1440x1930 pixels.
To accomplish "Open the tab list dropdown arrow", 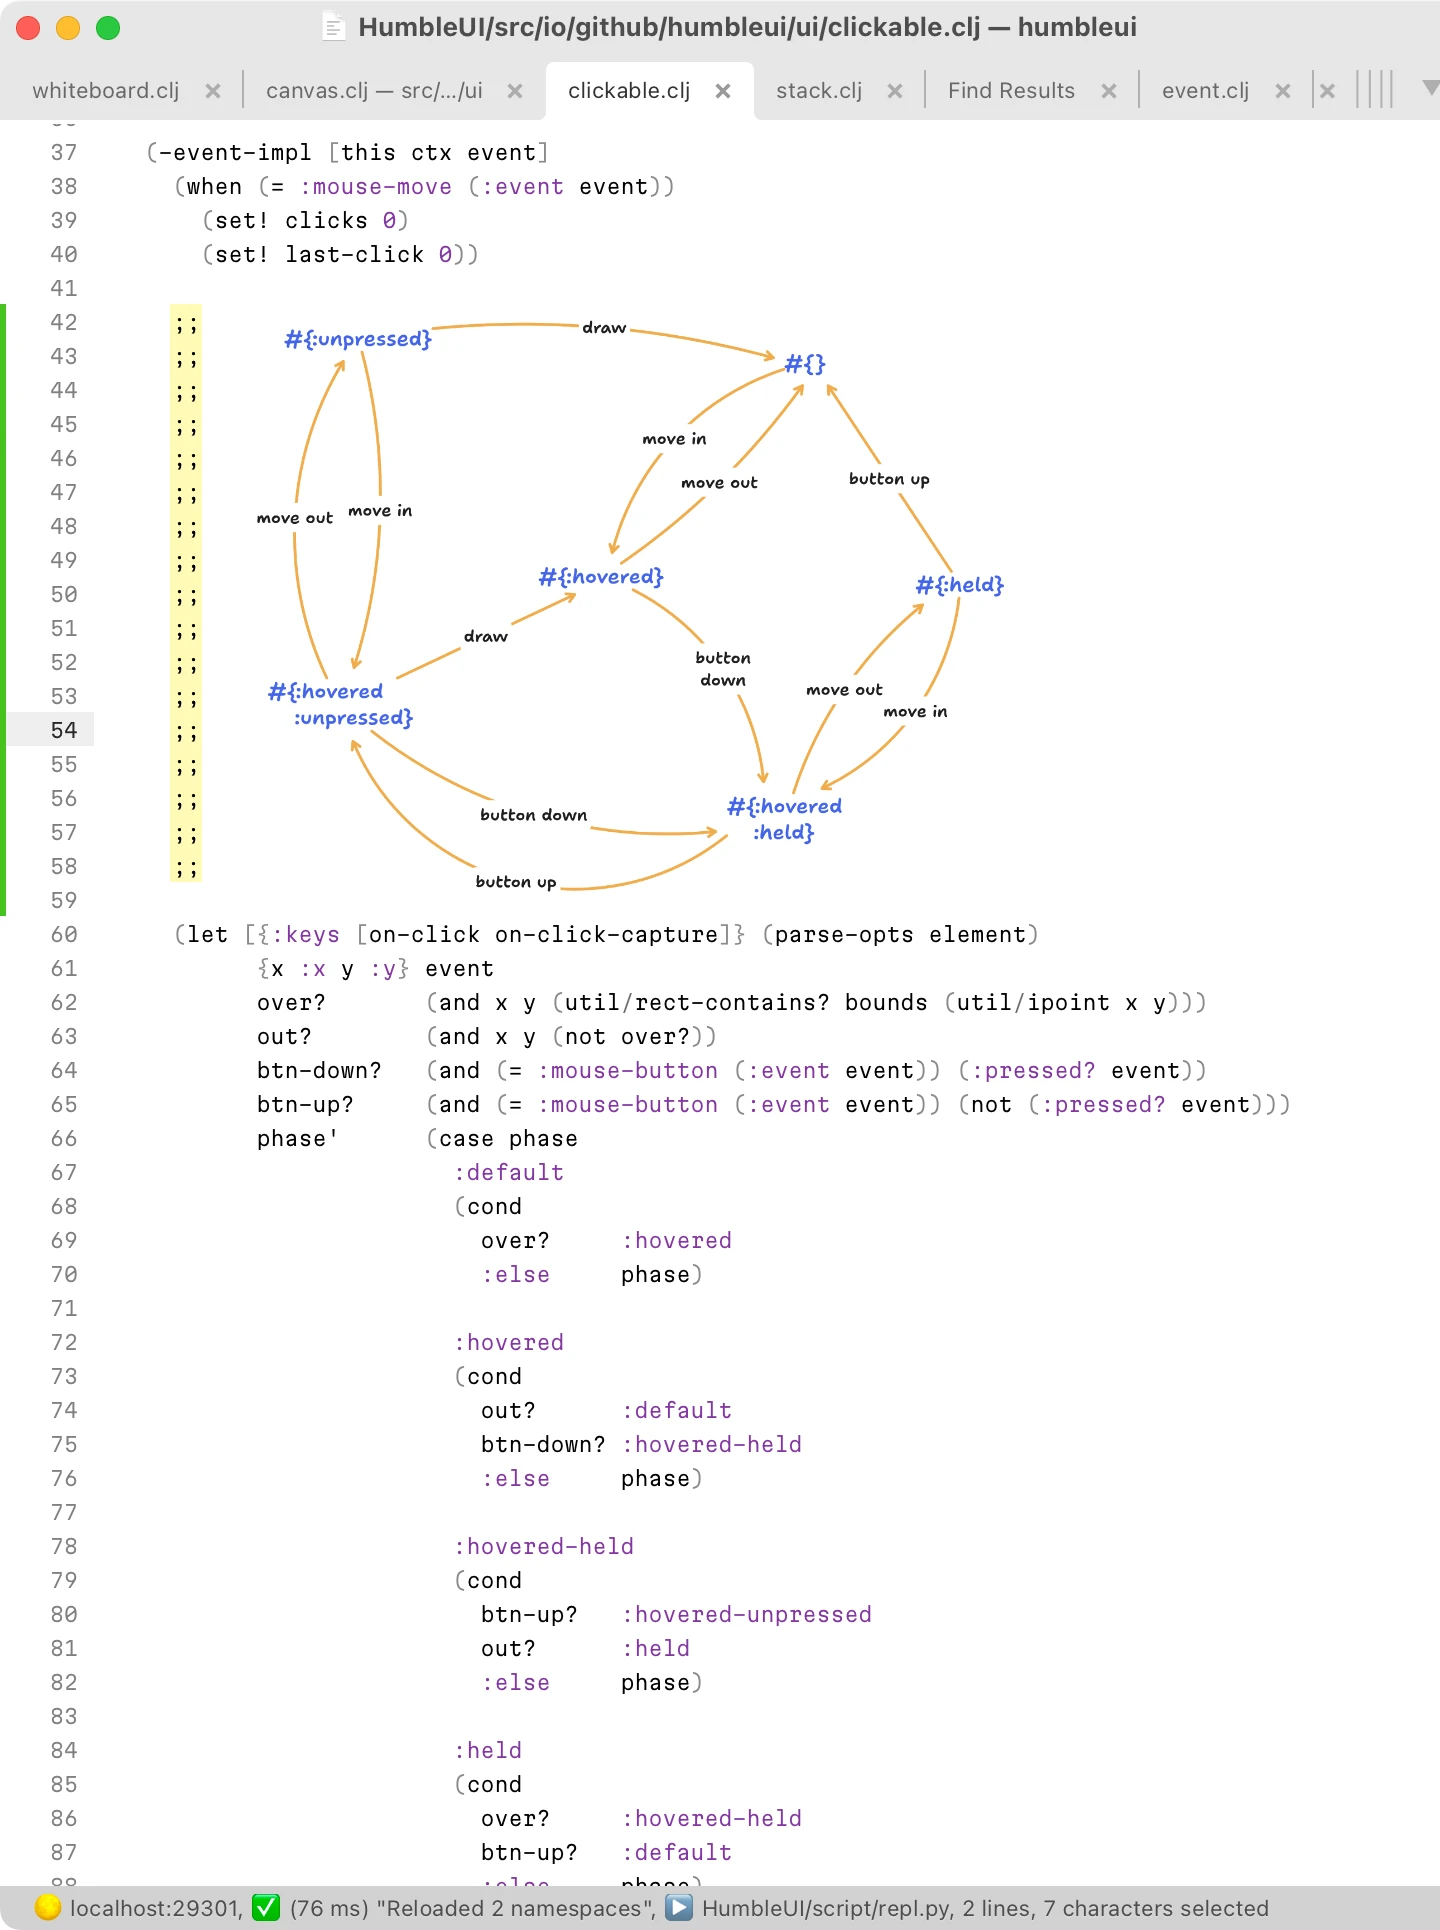I will coord(1430,89).
